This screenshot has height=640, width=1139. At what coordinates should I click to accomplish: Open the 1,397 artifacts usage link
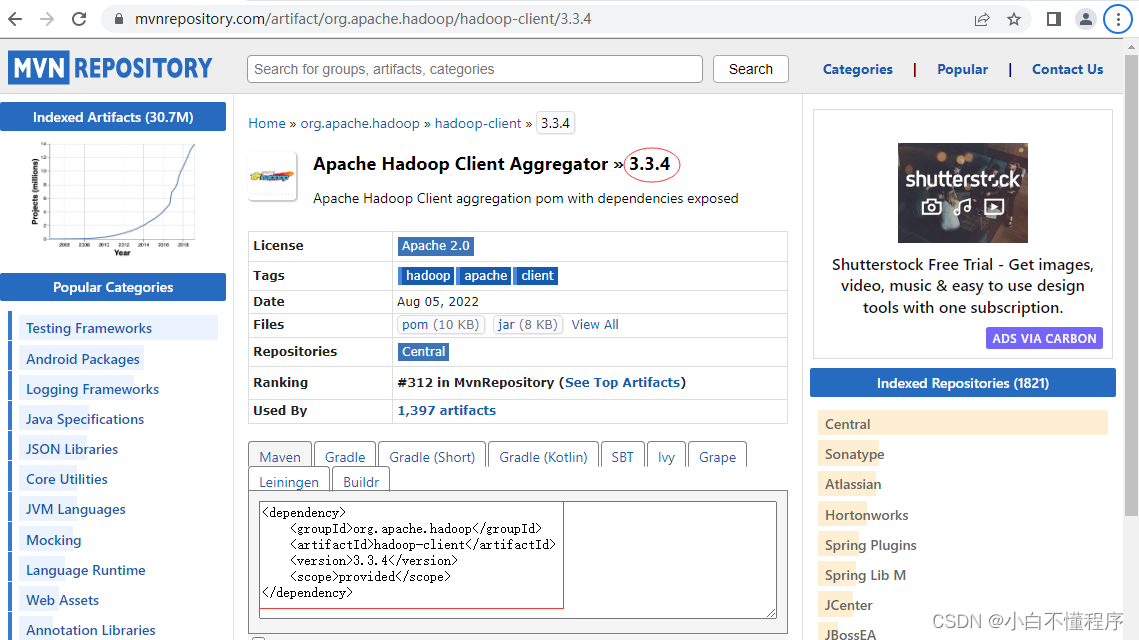[447, 410]
